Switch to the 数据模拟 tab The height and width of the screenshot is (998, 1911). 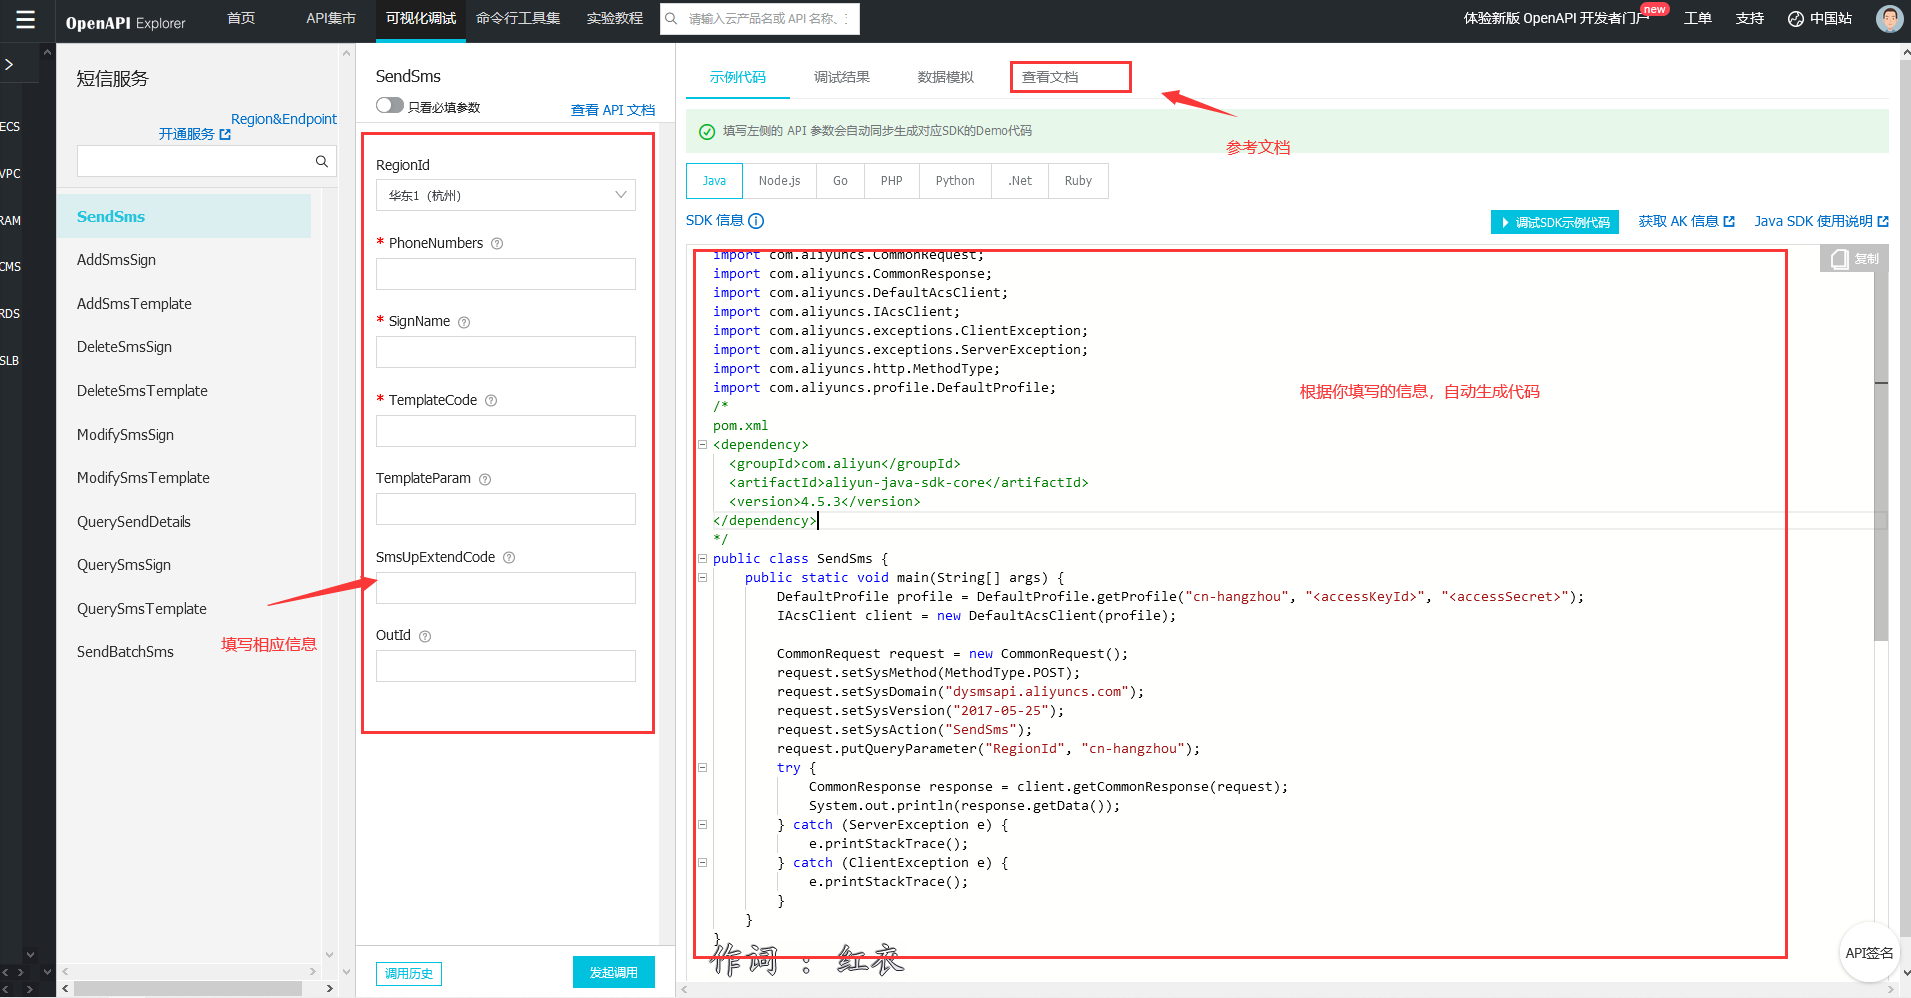[x=946, y=77]
